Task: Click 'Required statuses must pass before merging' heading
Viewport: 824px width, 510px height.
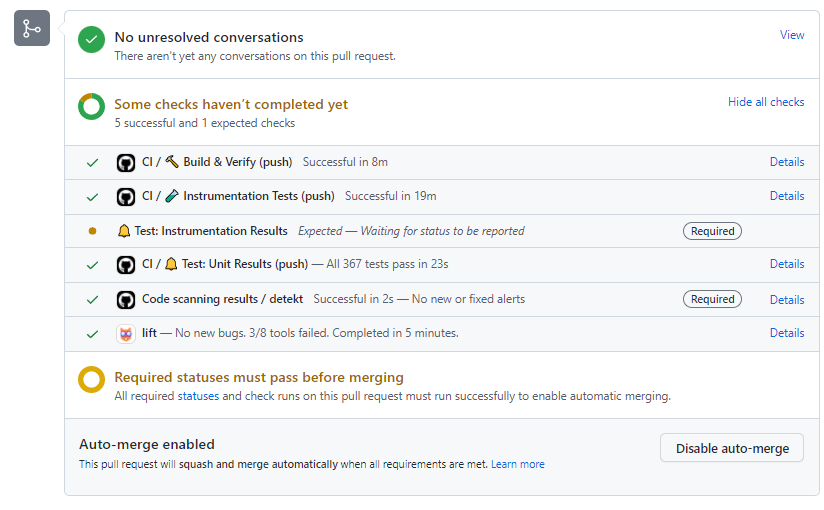Action: [x=259, y=378]
